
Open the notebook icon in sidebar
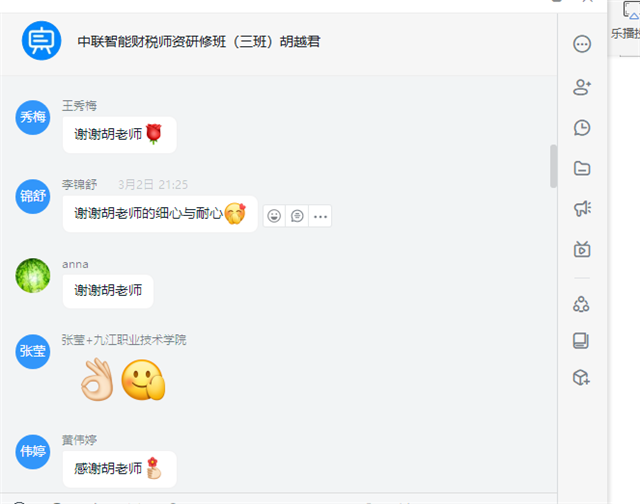[x=581, y=341]
